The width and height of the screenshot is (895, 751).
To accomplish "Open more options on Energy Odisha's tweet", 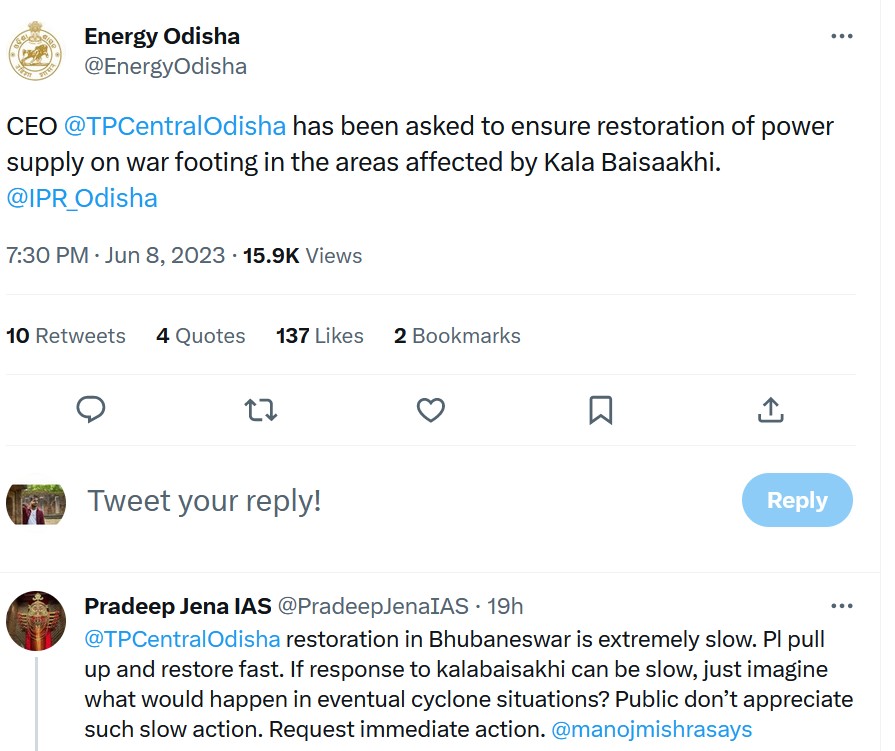I will [x=842, y=36].
